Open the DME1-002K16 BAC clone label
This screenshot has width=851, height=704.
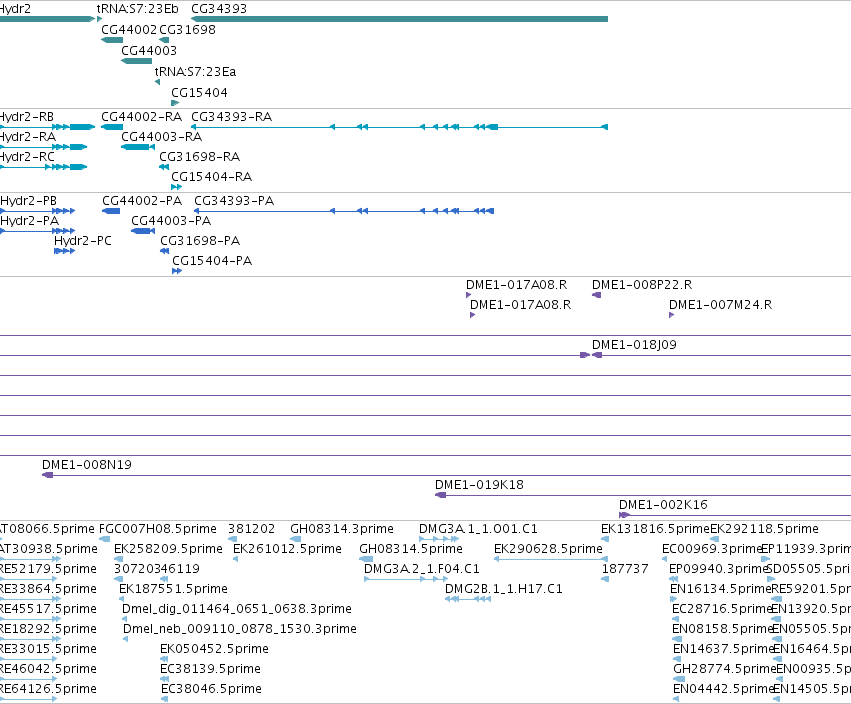click(663, 505)
